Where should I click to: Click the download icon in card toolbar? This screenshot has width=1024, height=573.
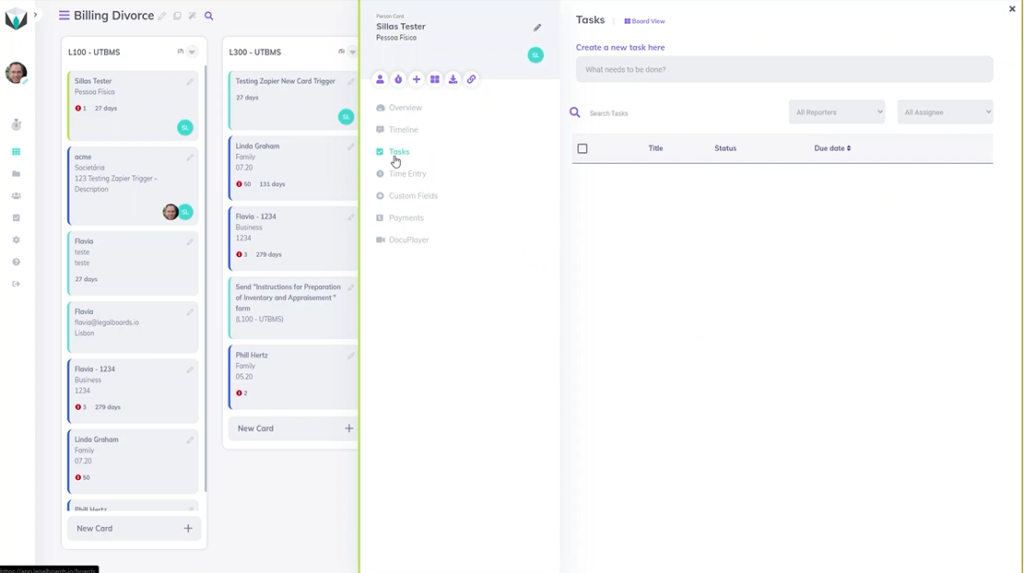point(453,79)
